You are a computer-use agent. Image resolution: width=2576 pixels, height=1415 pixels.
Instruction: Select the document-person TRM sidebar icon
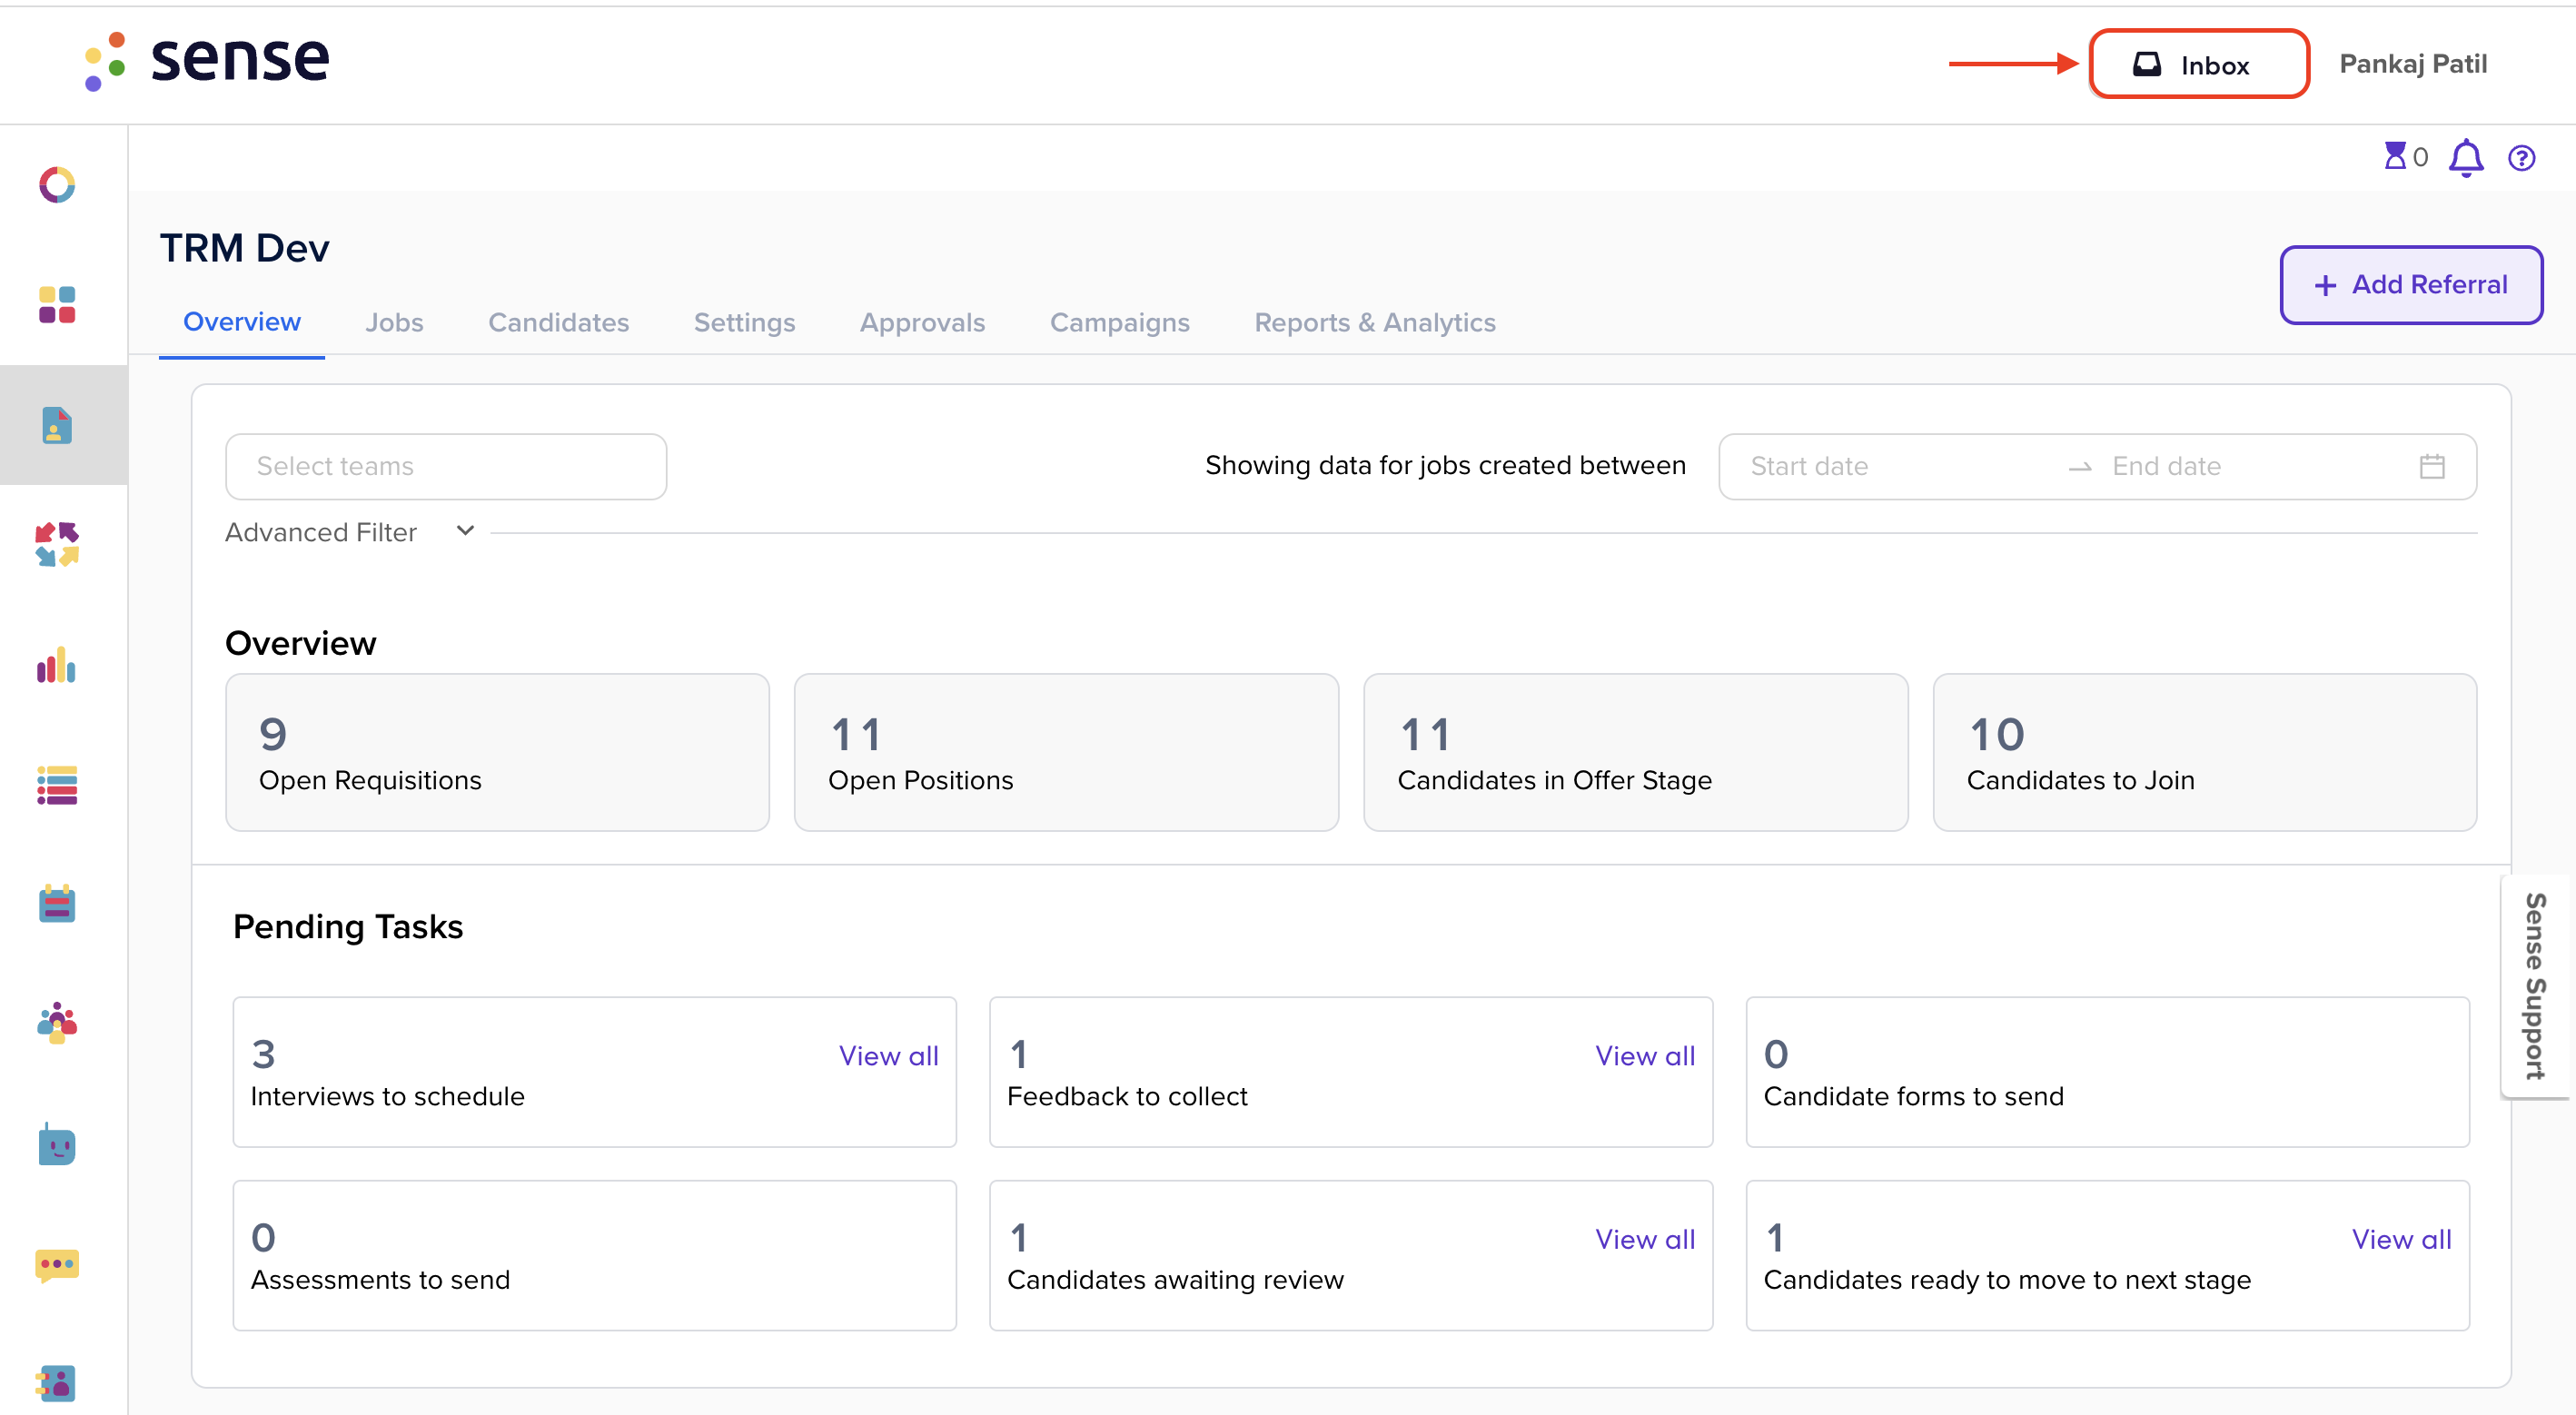pos(57,425)
